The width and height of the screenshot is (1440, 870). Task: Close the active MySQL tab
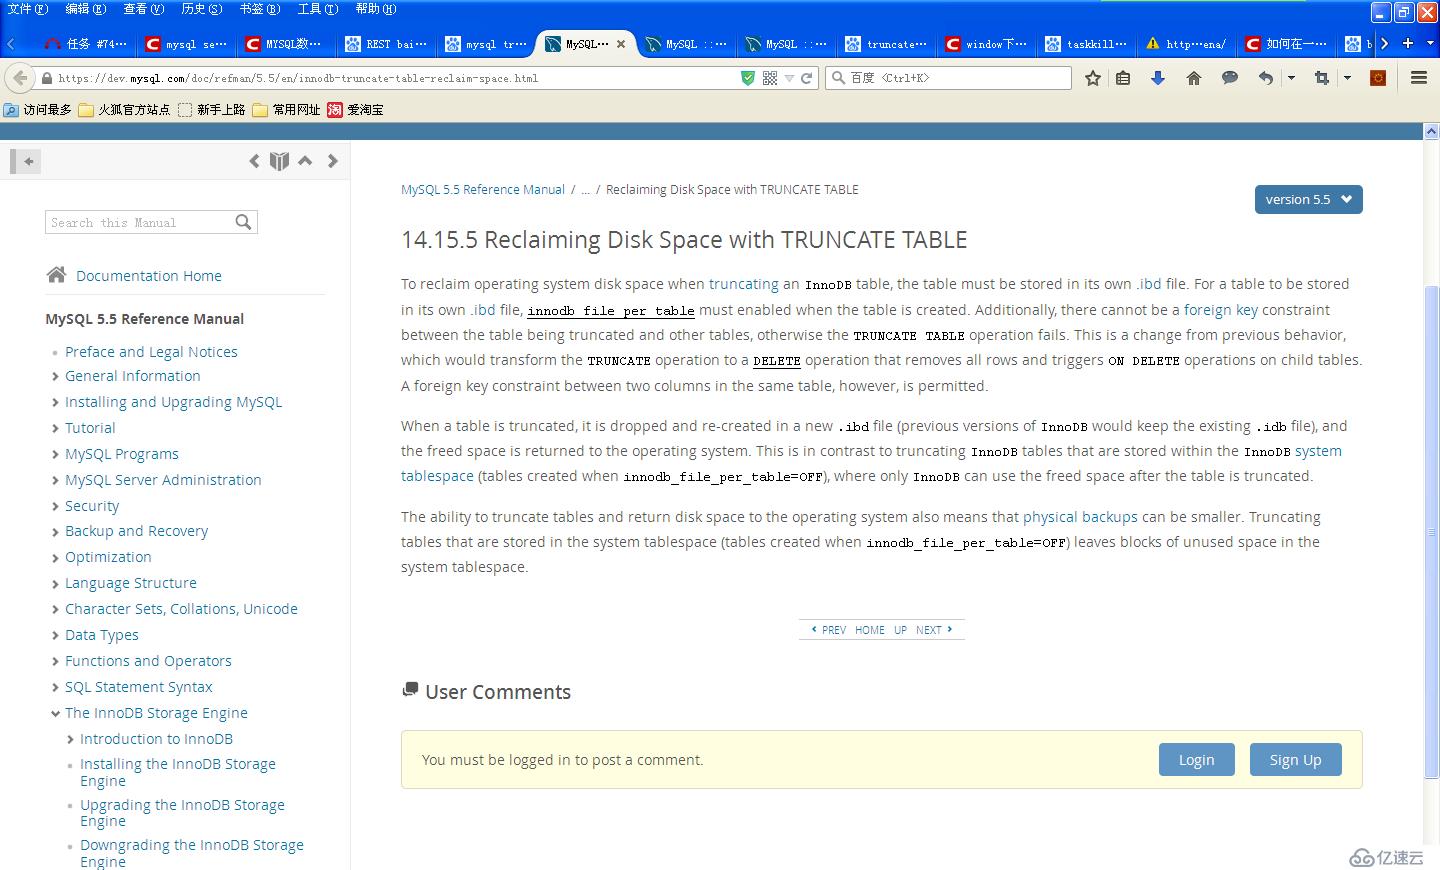click(621, 44)
